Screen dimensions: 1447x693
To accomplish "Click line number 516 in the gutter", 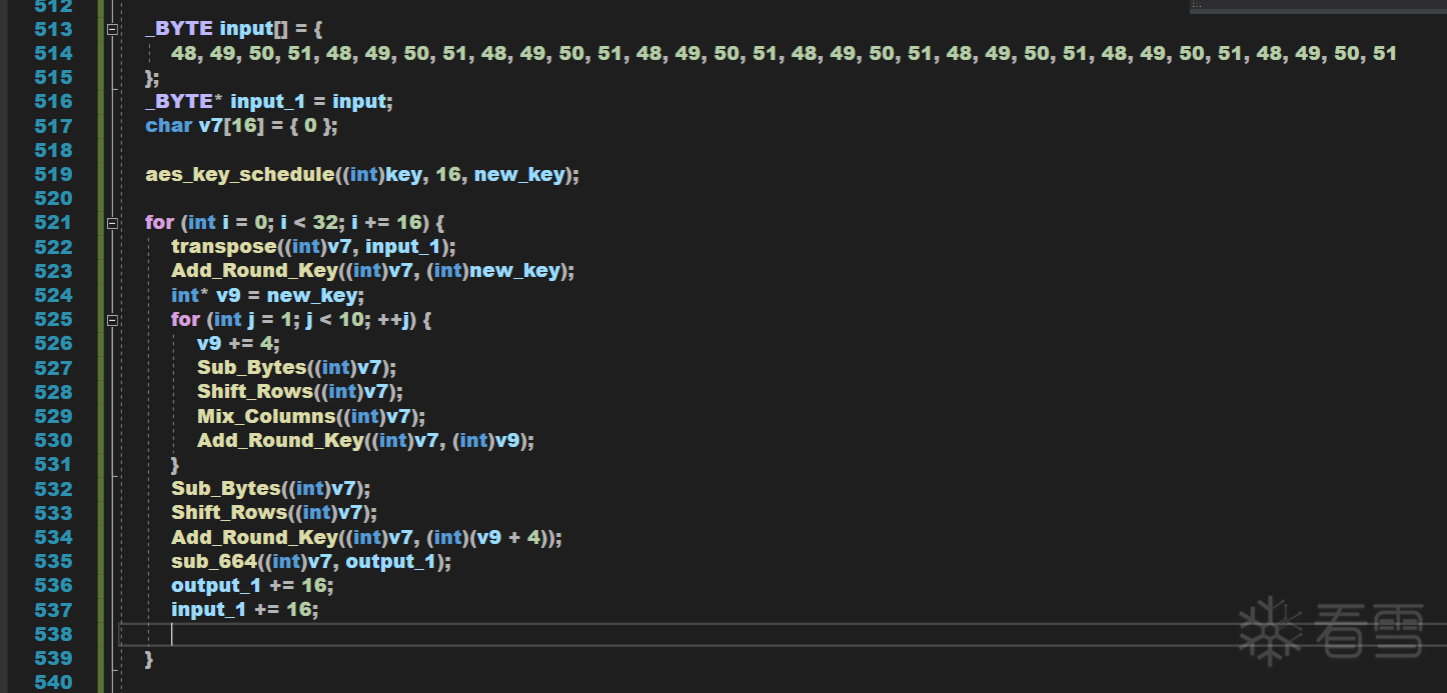I will [x=53, y=101].
